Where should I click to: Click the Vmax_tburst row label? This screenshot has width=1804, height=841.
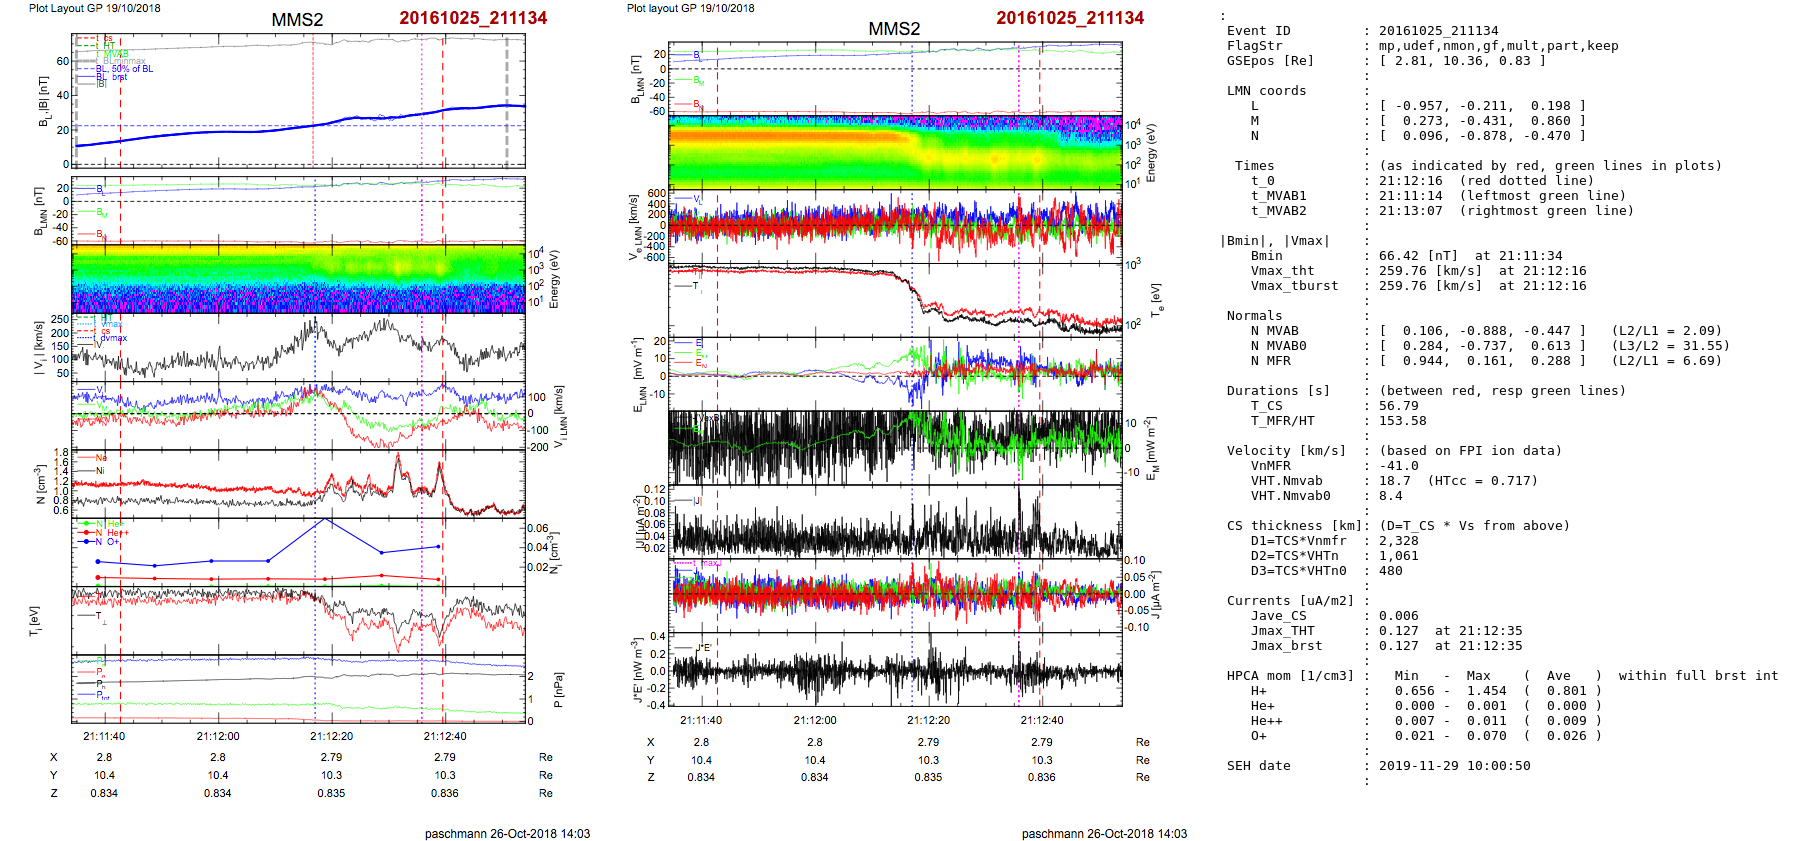pyautogui.click(x=1294, y=286)
